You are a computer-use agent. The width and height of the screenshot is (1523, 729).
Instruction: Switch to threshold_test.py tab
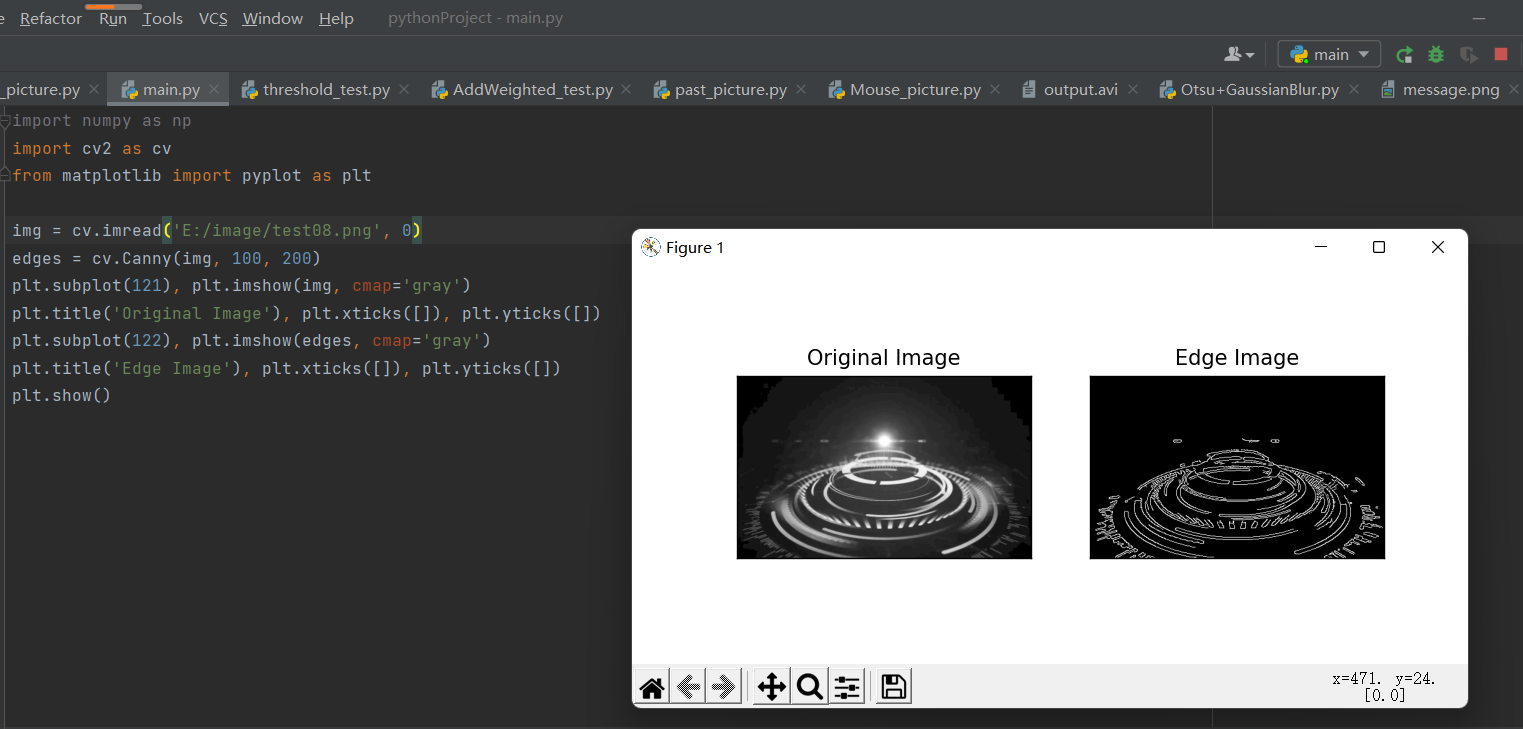pos(326,90)
